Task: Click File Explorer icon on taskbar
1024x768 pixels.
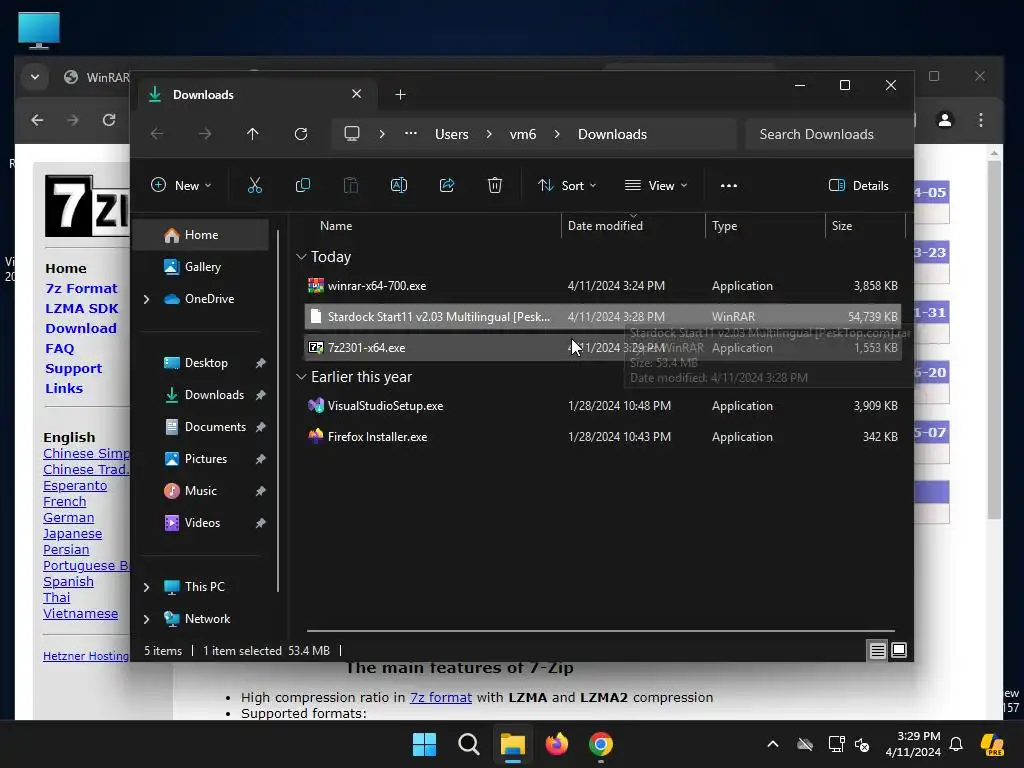Action: (513, 744)
